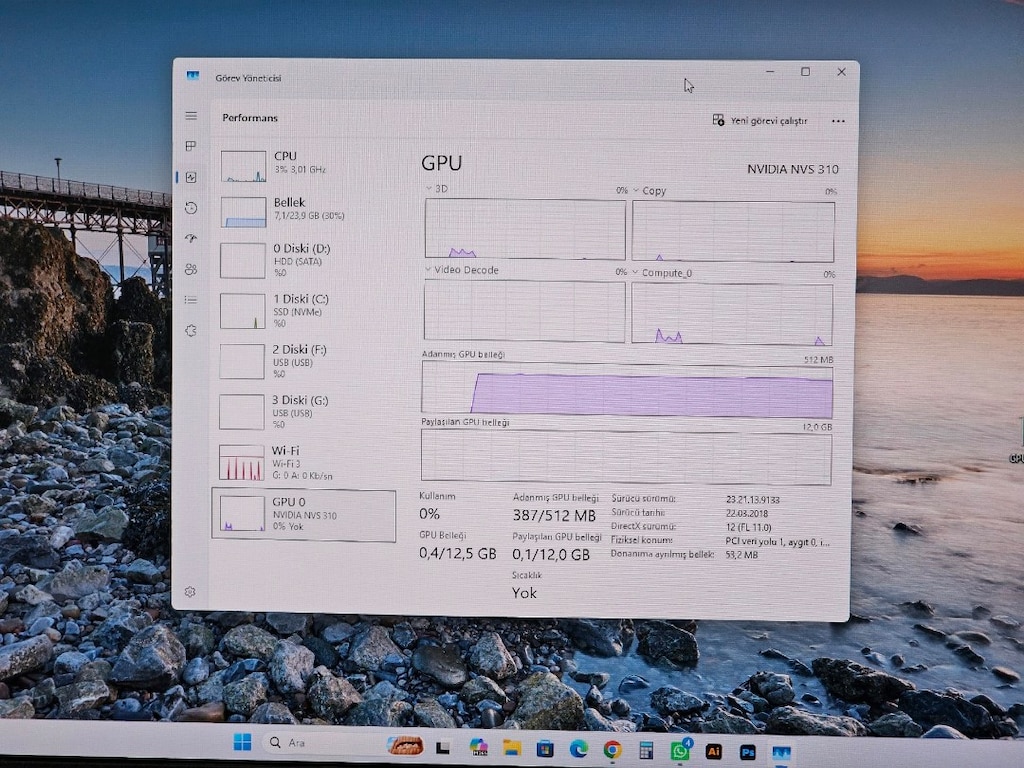This screenshot has width=1024, height=768.
Task: Click the Task Manager taskbar icon
Action: point(782,754)
